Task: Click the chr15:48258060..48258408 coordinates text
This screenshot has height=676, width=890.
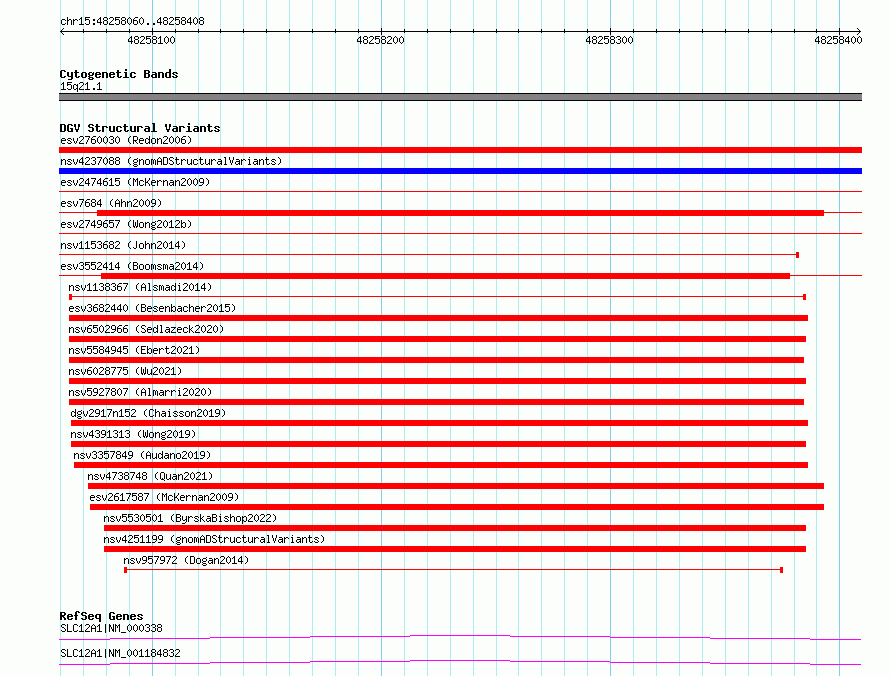Action: pos(132,21)
